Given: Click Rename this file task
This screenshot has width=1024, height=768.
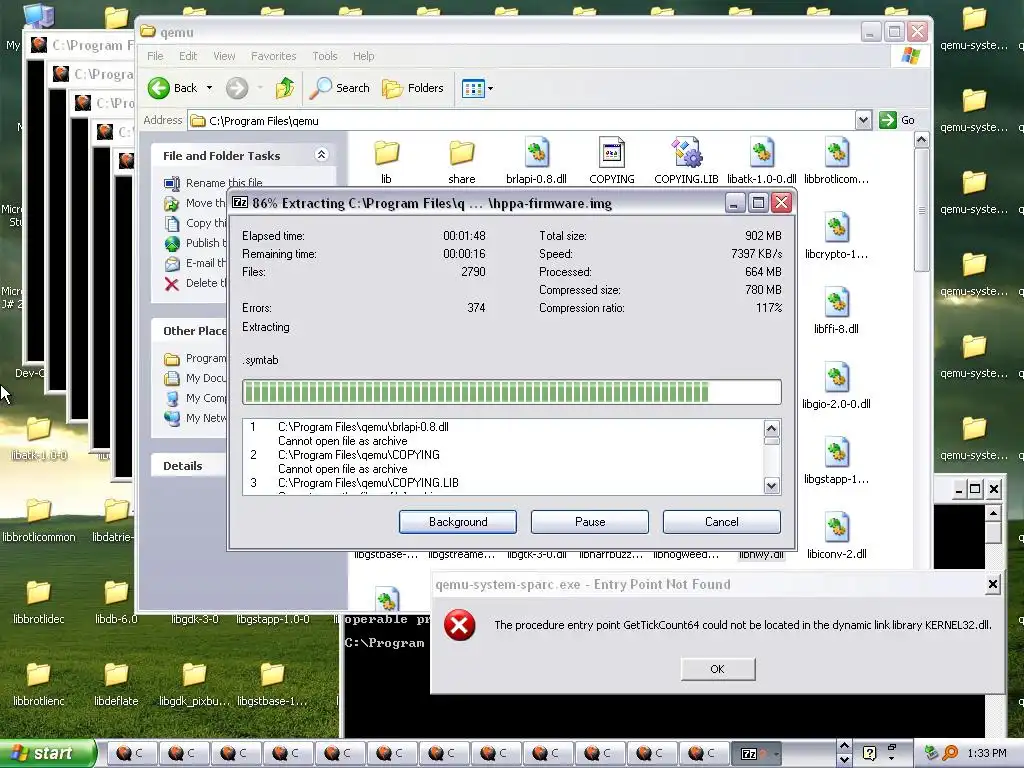Looking at the screenshot, I should pyautogui.click(x=224, y=183).
